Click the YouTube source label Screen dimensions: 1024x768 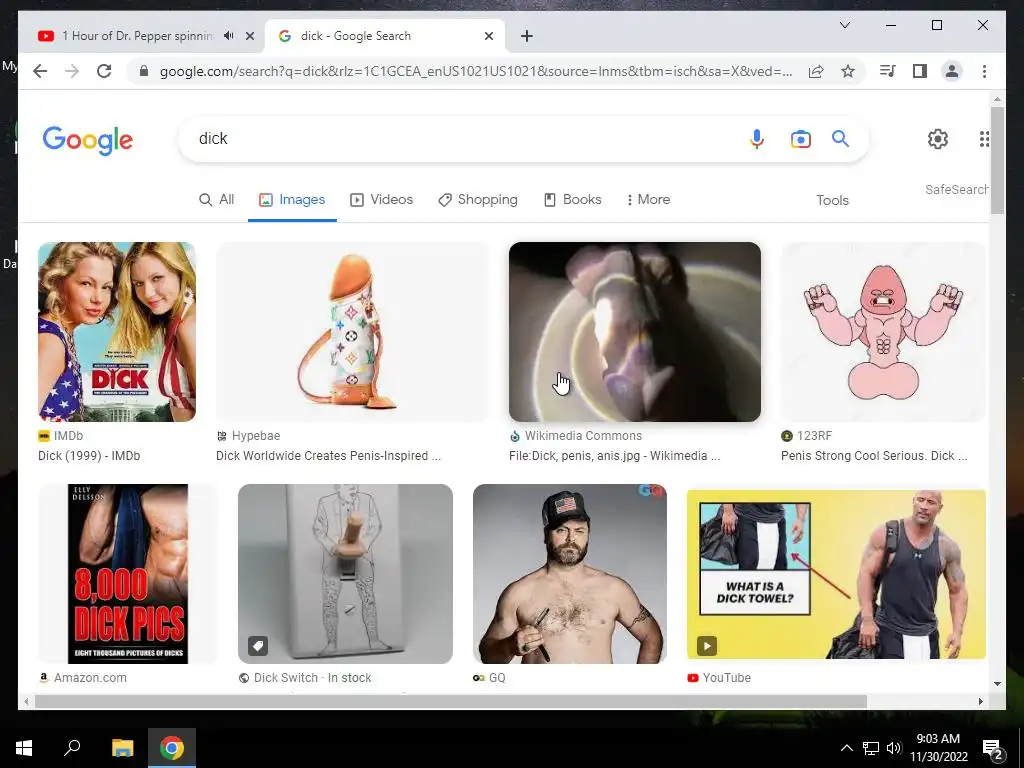719,678
